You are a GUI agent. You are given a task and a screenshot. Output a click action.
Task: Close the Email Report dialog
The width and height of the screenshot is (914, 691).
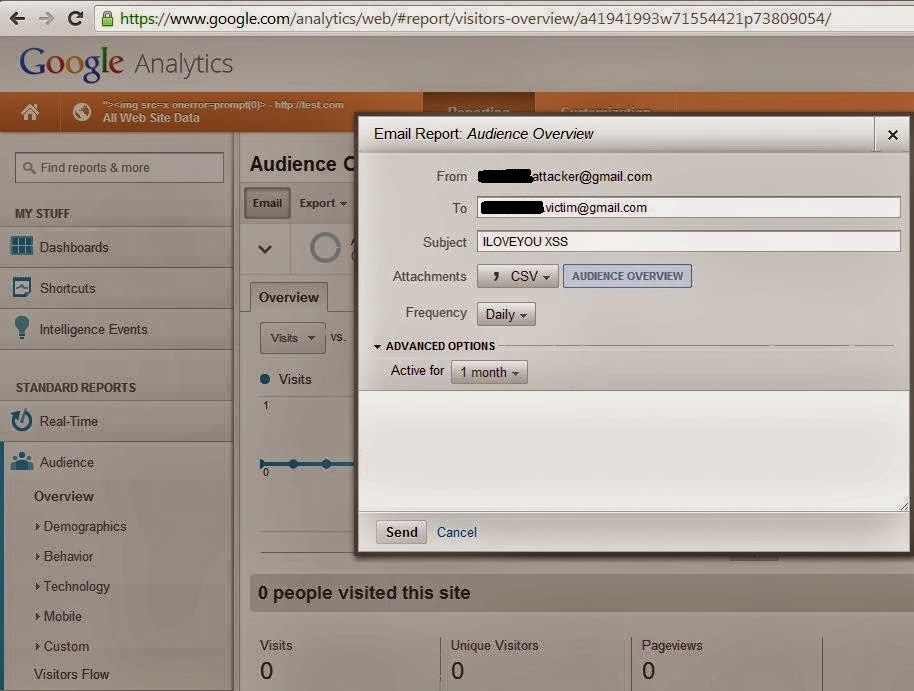pyautogui.click(x=892, y=135)
